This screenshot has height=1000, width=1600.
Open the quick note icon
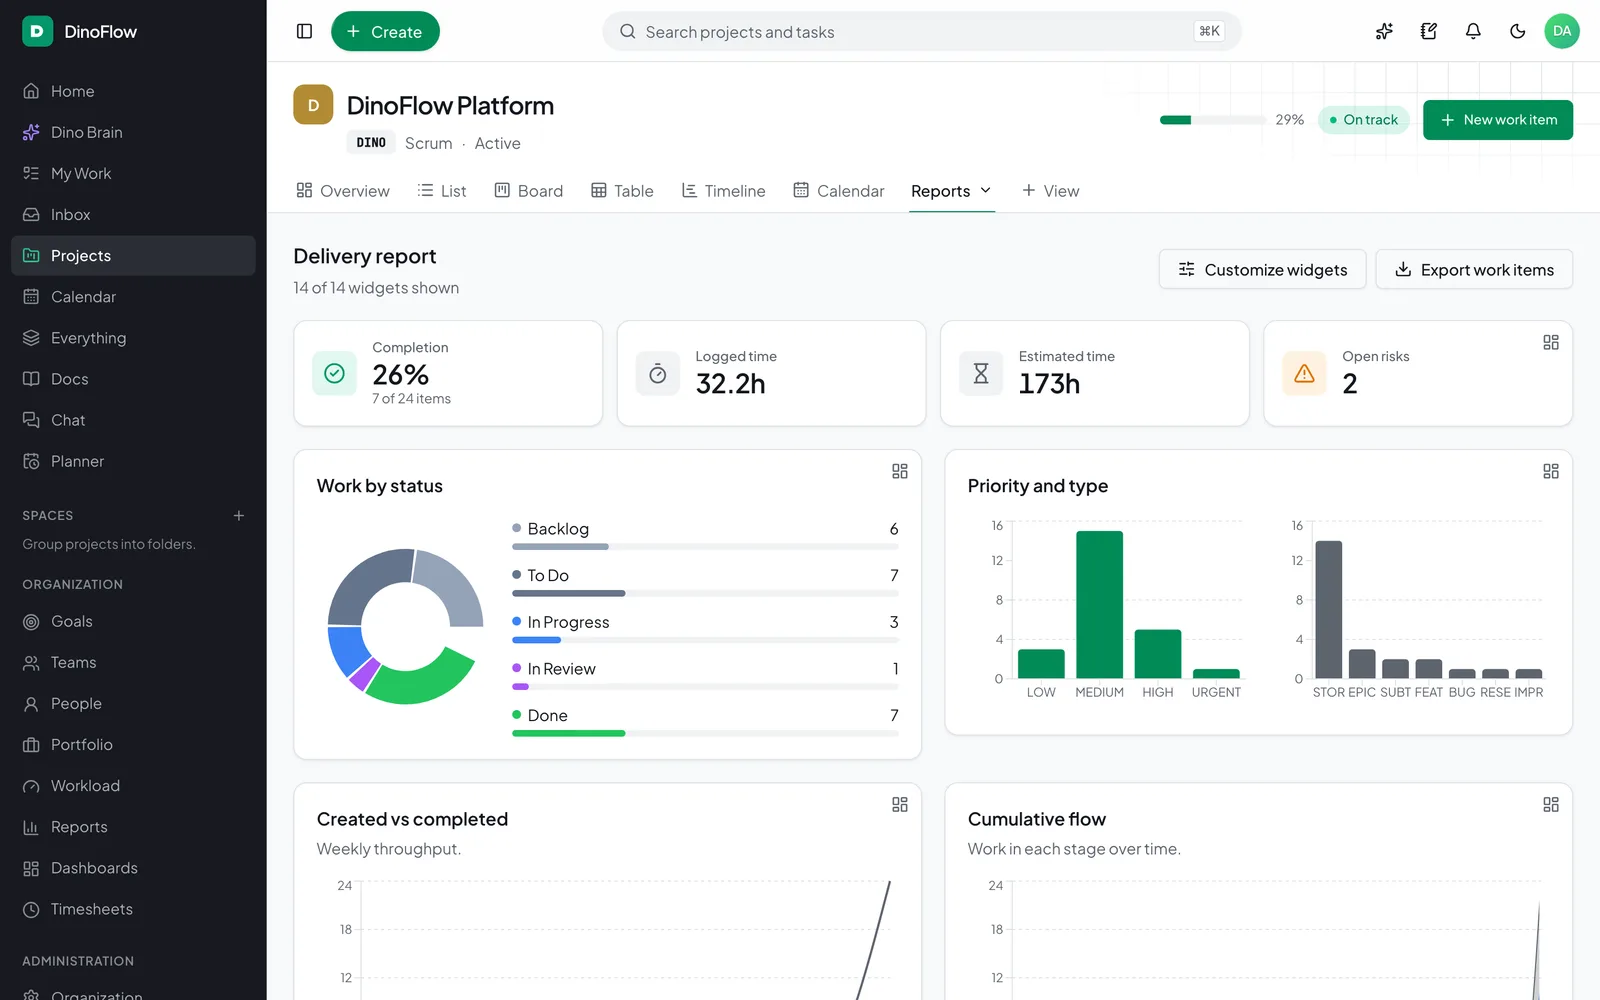click(x=1429, y=31)
